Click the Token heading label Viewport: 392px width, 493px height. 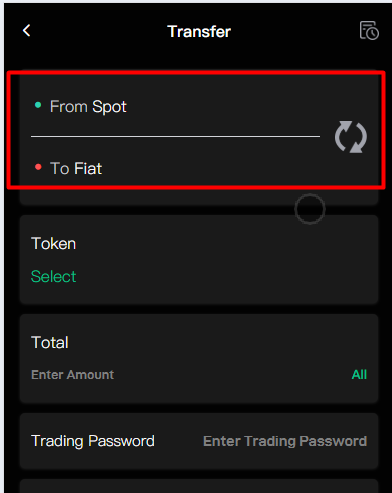(53, 244)
